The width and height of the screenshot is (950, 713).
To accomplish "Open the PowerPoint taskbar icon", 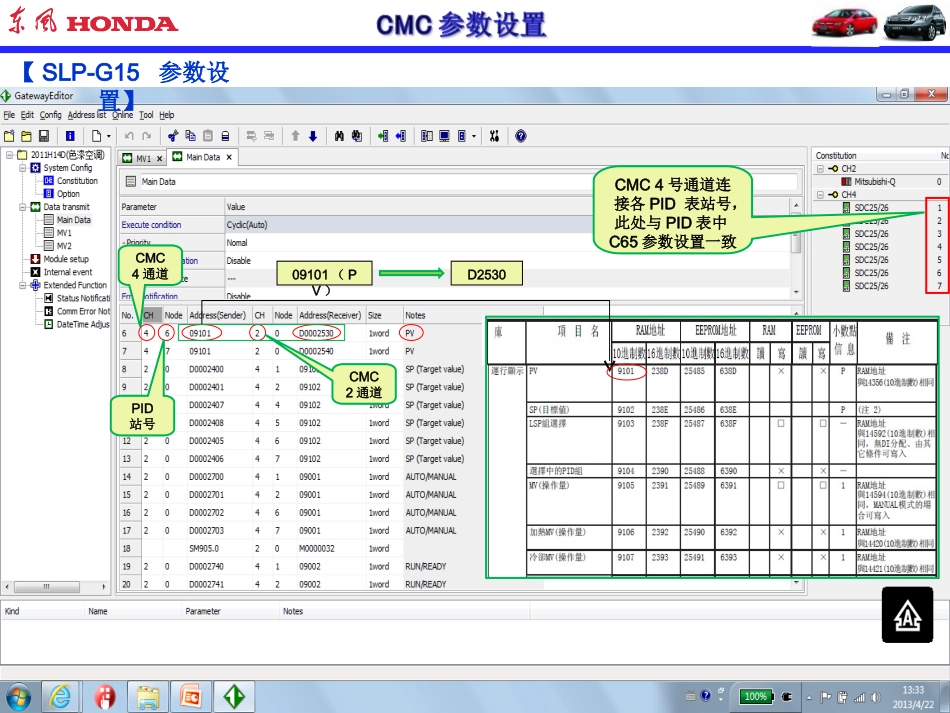I will pyautogui.click(x=191, y=697).
